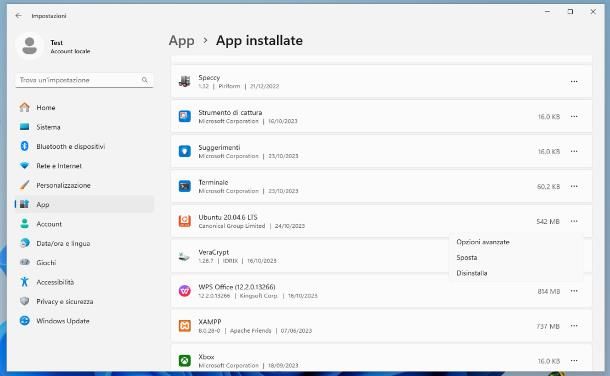This screenshot has height=376, width=610.
Task: Click the Bluetooth icon
Action: (x=25, y=146)
